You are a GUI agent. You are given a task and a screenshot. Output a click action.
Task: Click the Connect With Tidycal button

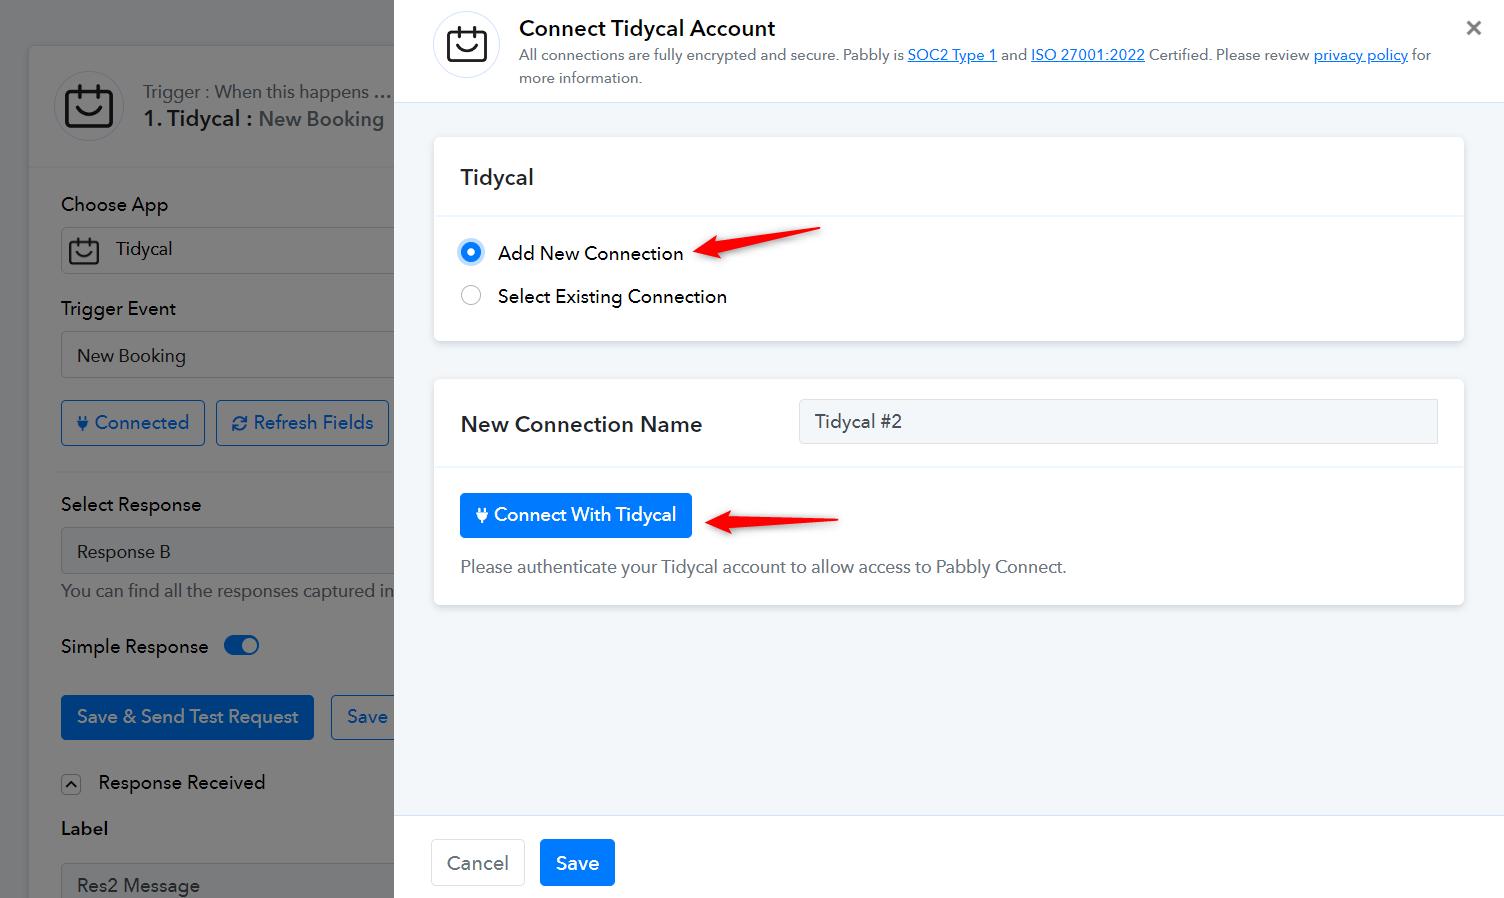tap(576, 515)
